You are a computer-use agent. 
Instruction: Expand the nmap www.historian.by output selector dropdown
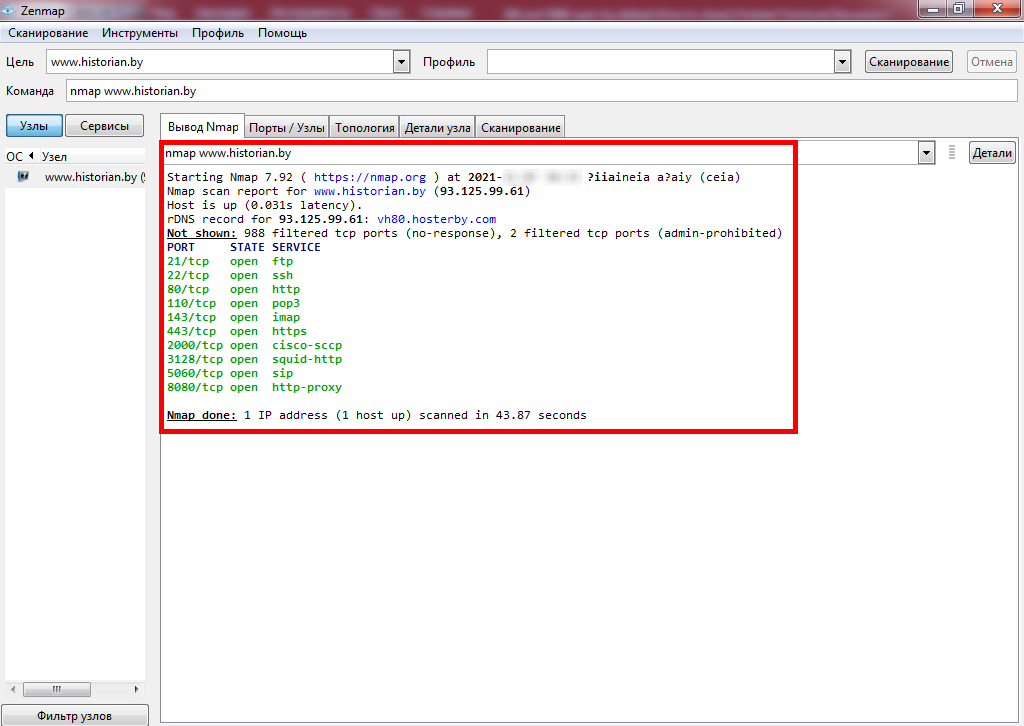[x=926, y=153]
